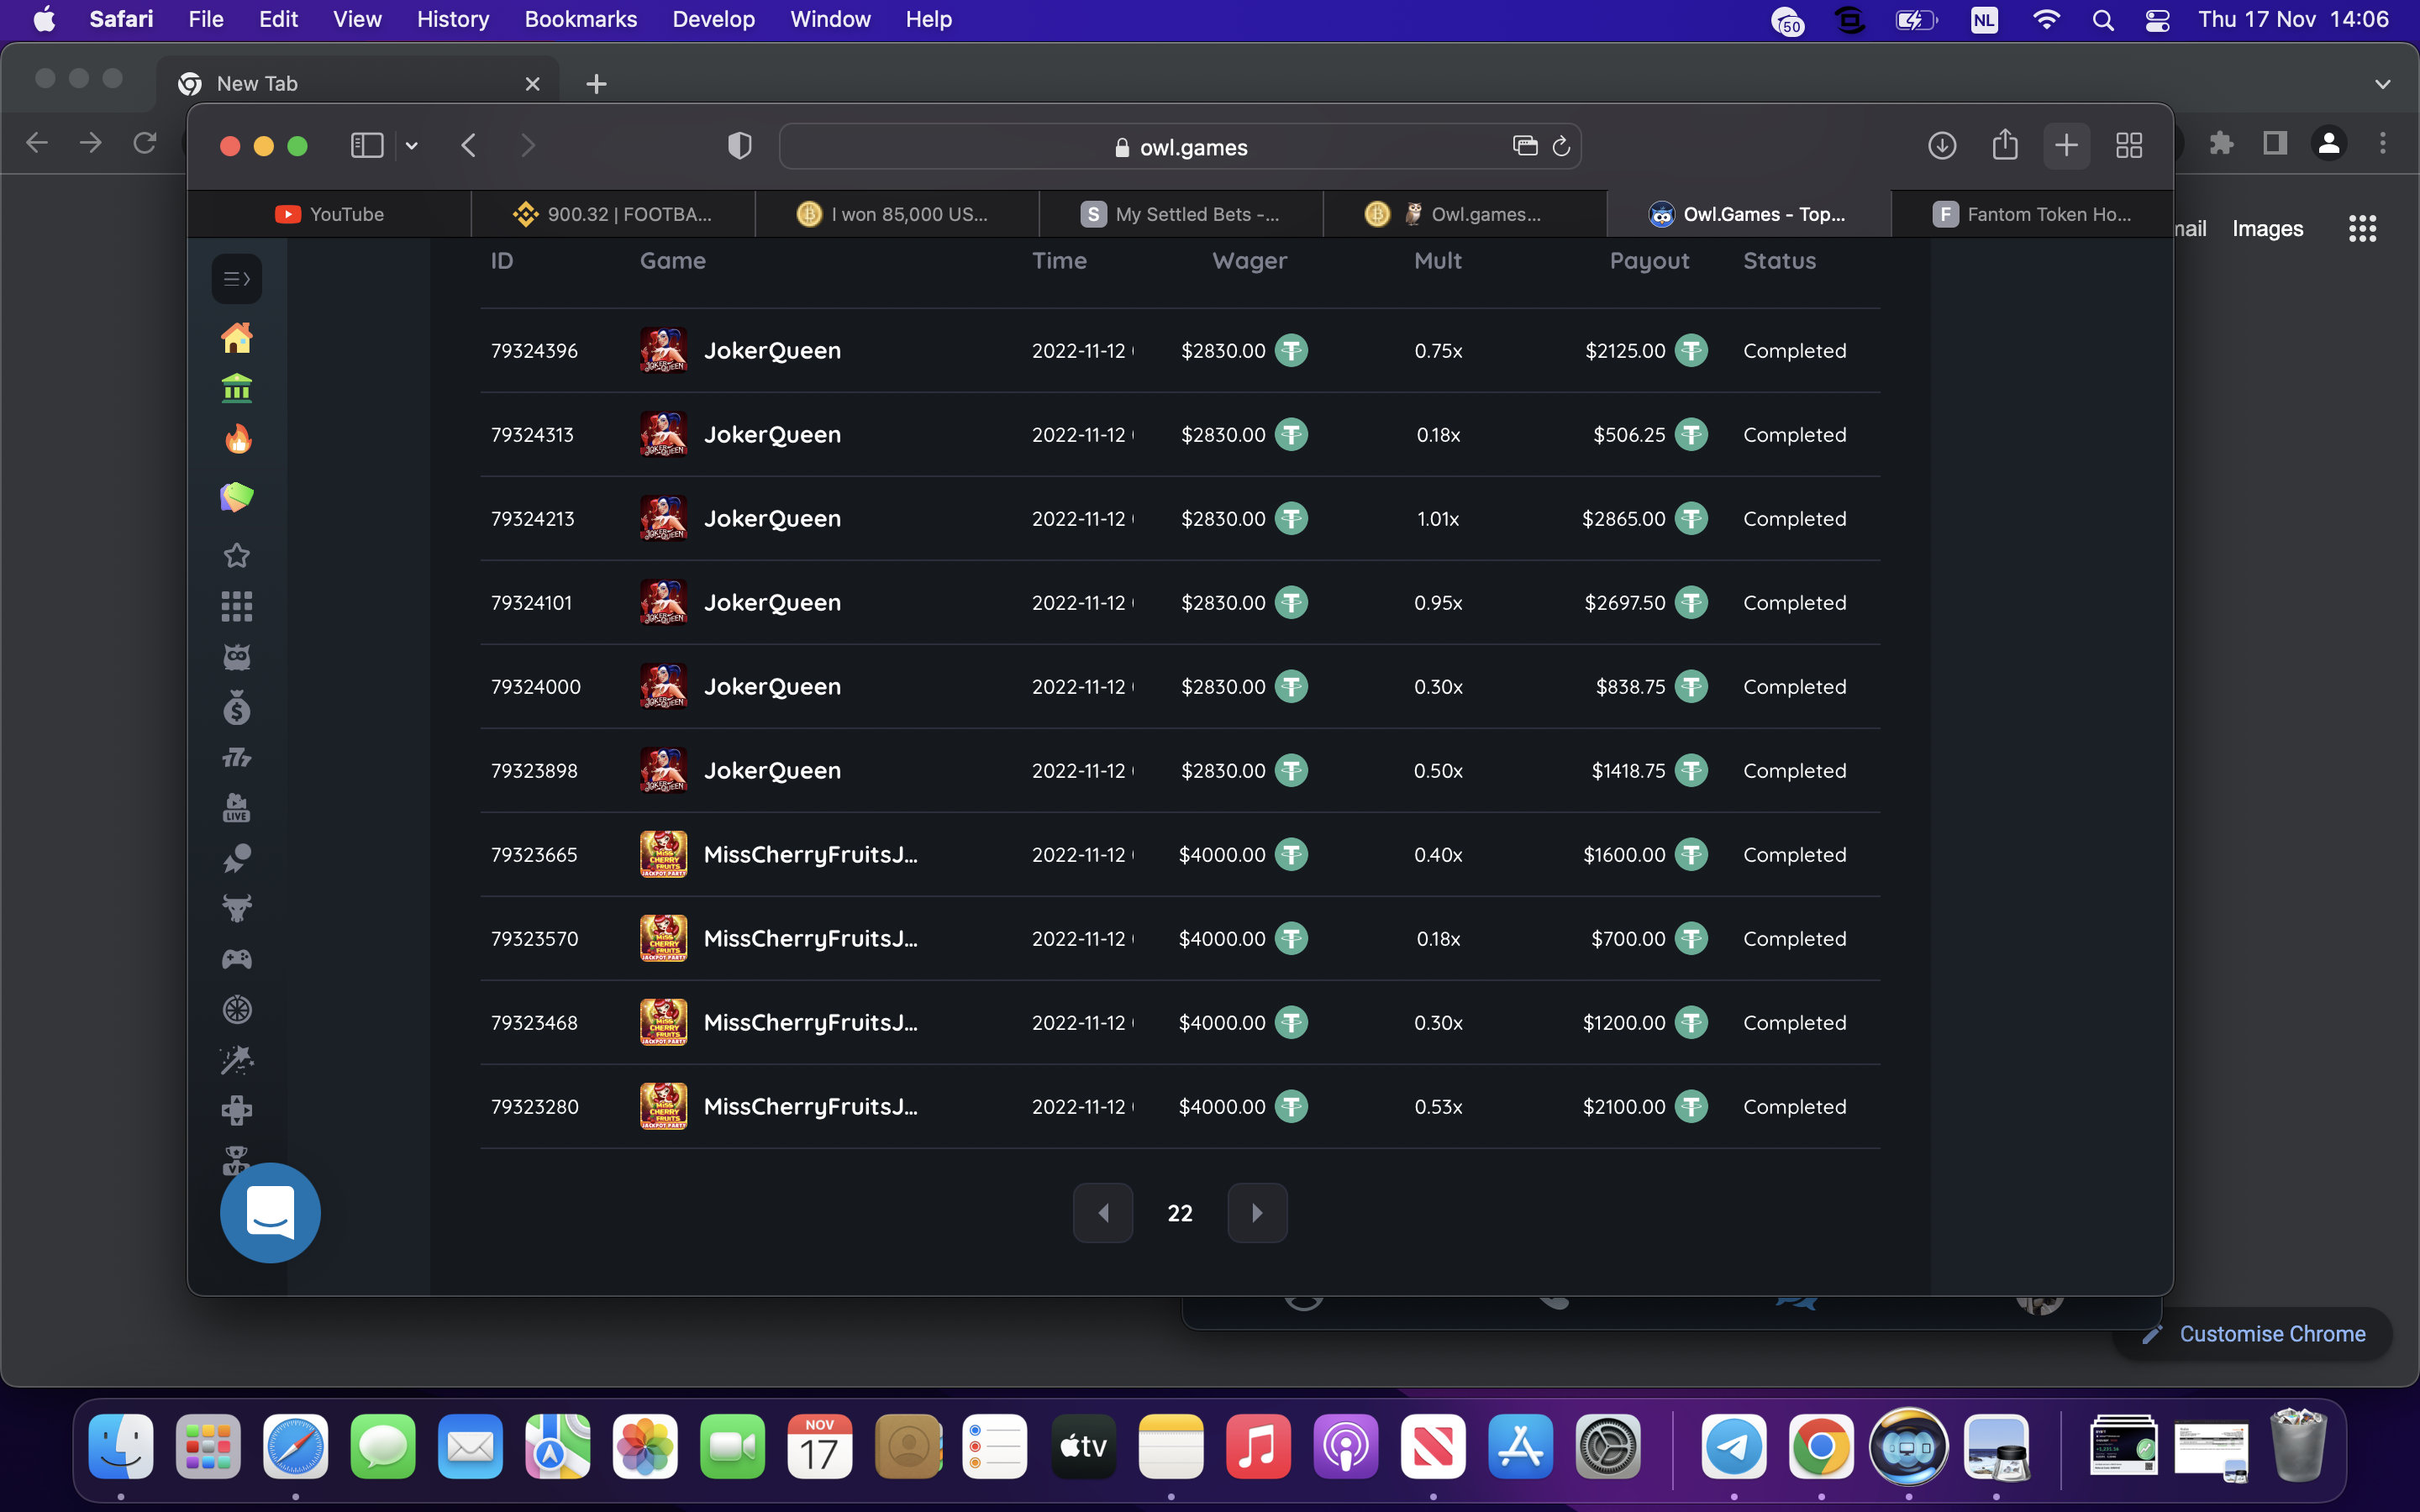
Task: Open Chrome side panel icon
Action: (2275, 144)
